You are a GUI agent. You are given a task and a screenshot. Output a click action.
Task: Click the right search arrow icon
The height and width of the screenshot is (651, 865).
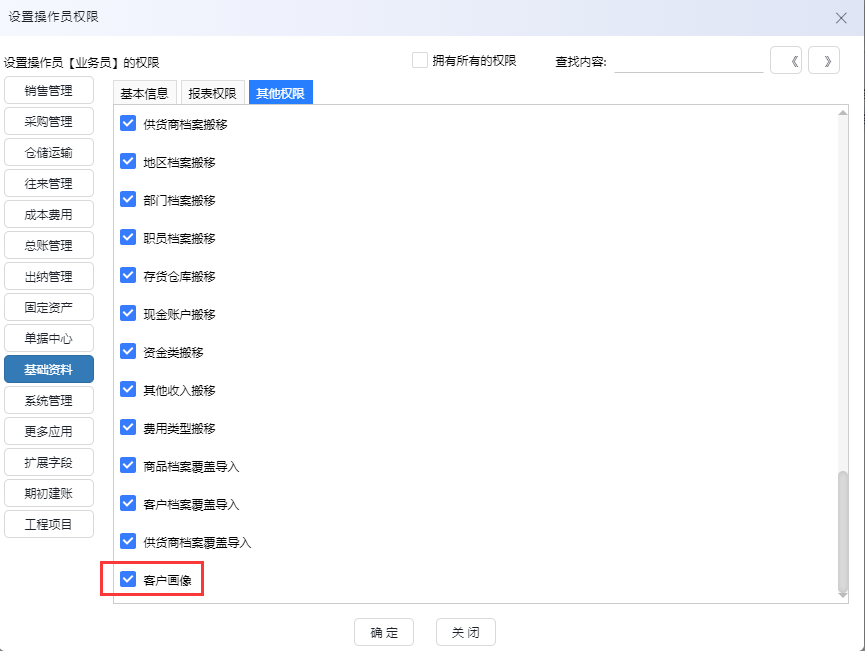[x=822, y=60]
